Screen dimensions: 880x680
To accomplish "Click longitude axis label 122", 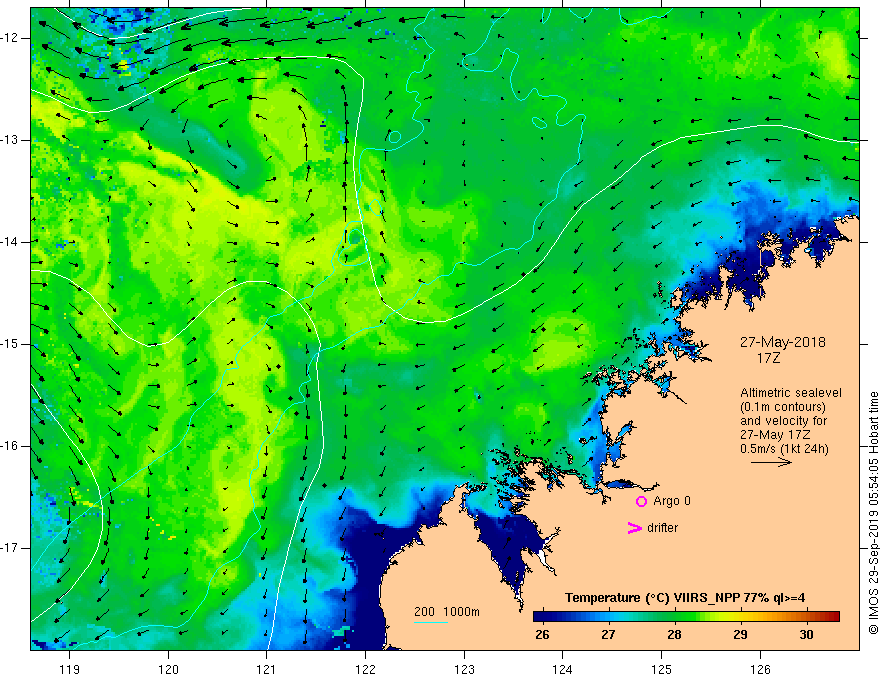I will 365,669.
